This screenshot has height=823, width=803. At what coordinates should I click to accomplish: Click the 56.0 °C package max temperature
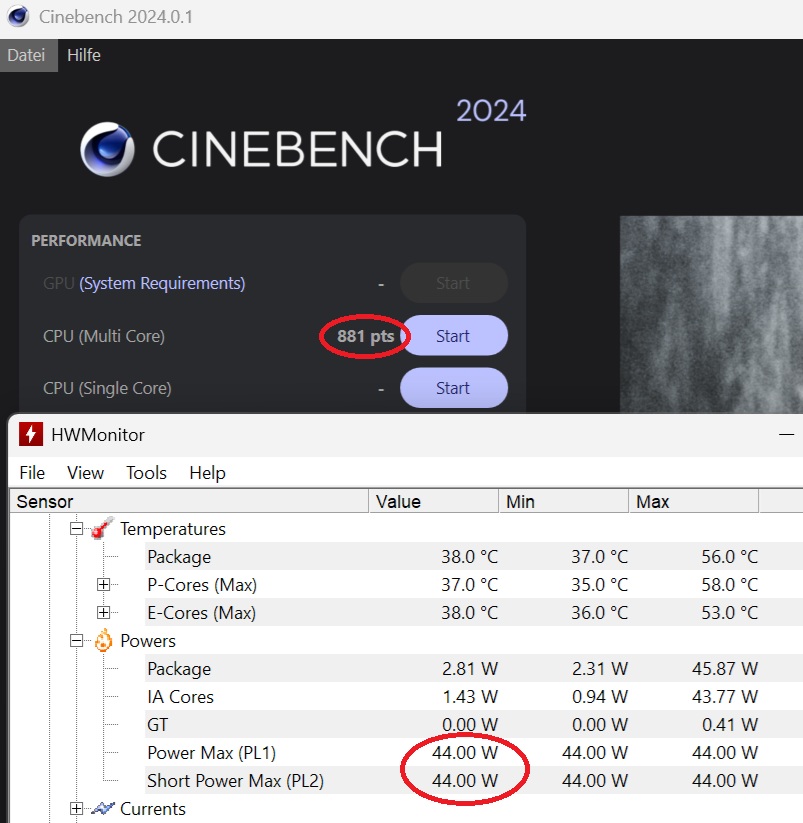[730, 557]
